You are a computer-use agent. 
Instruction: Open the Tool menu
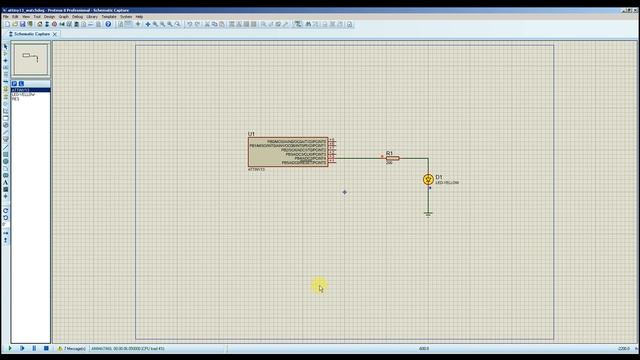click(x=37, y=17)
